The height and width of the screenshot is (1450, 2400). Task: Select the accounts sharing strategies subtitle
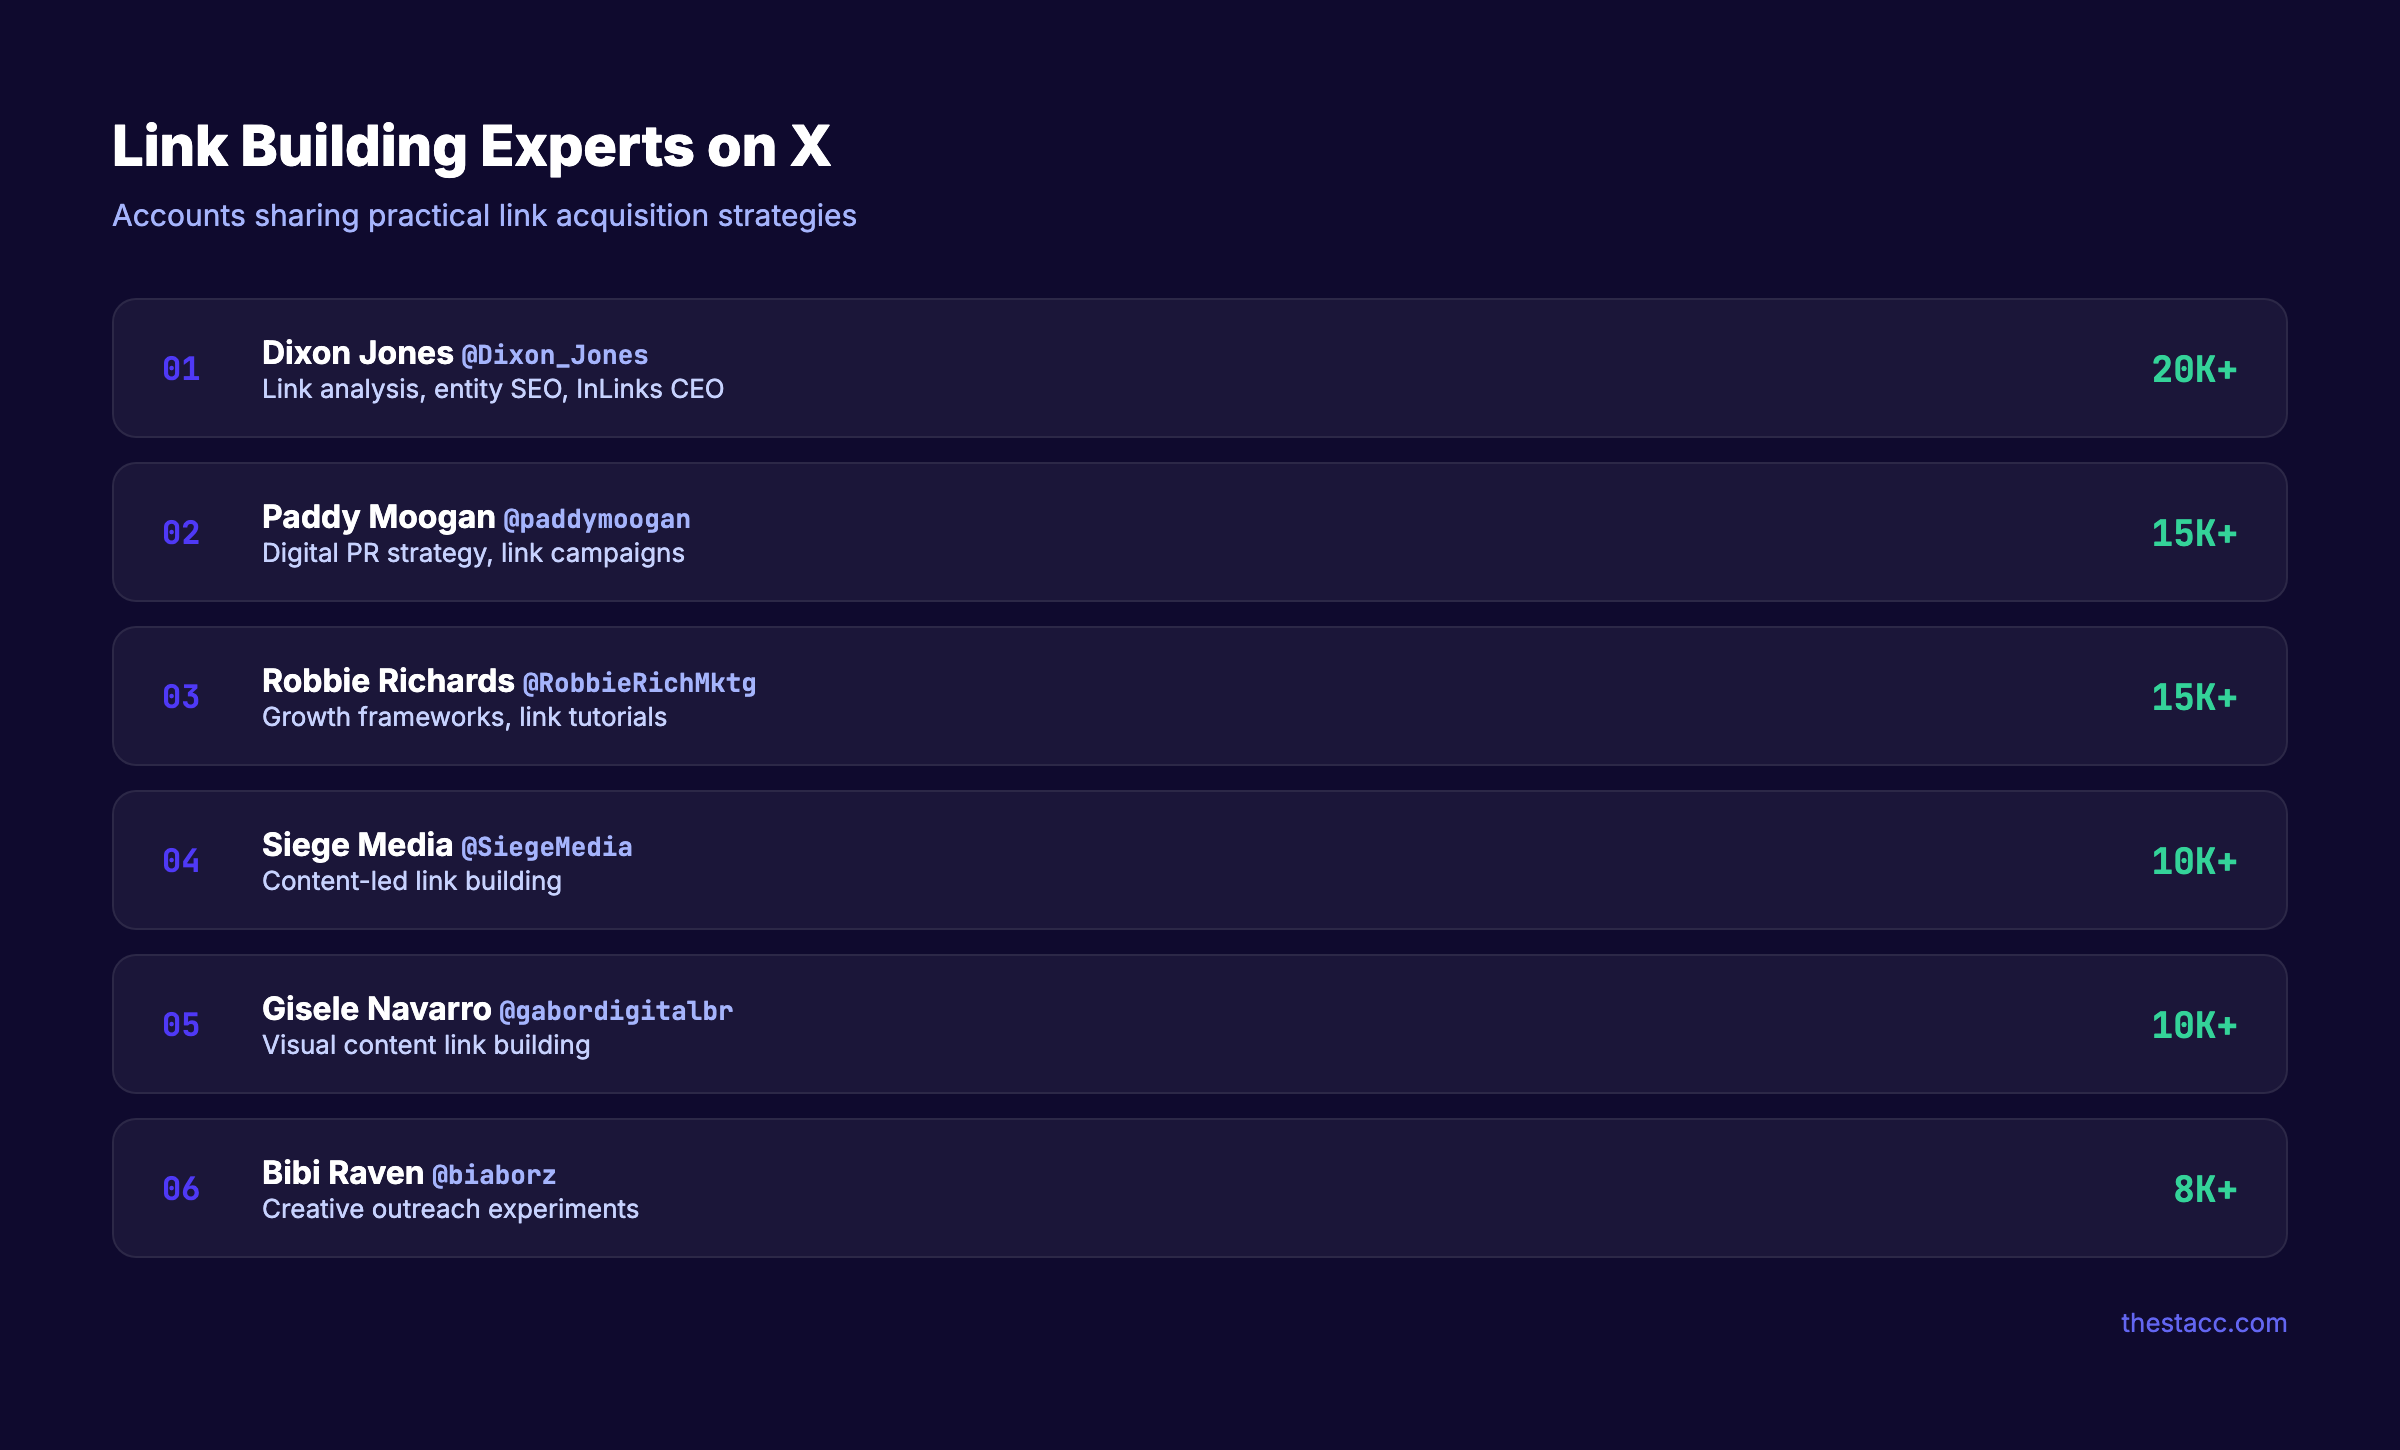click(484, 214)
